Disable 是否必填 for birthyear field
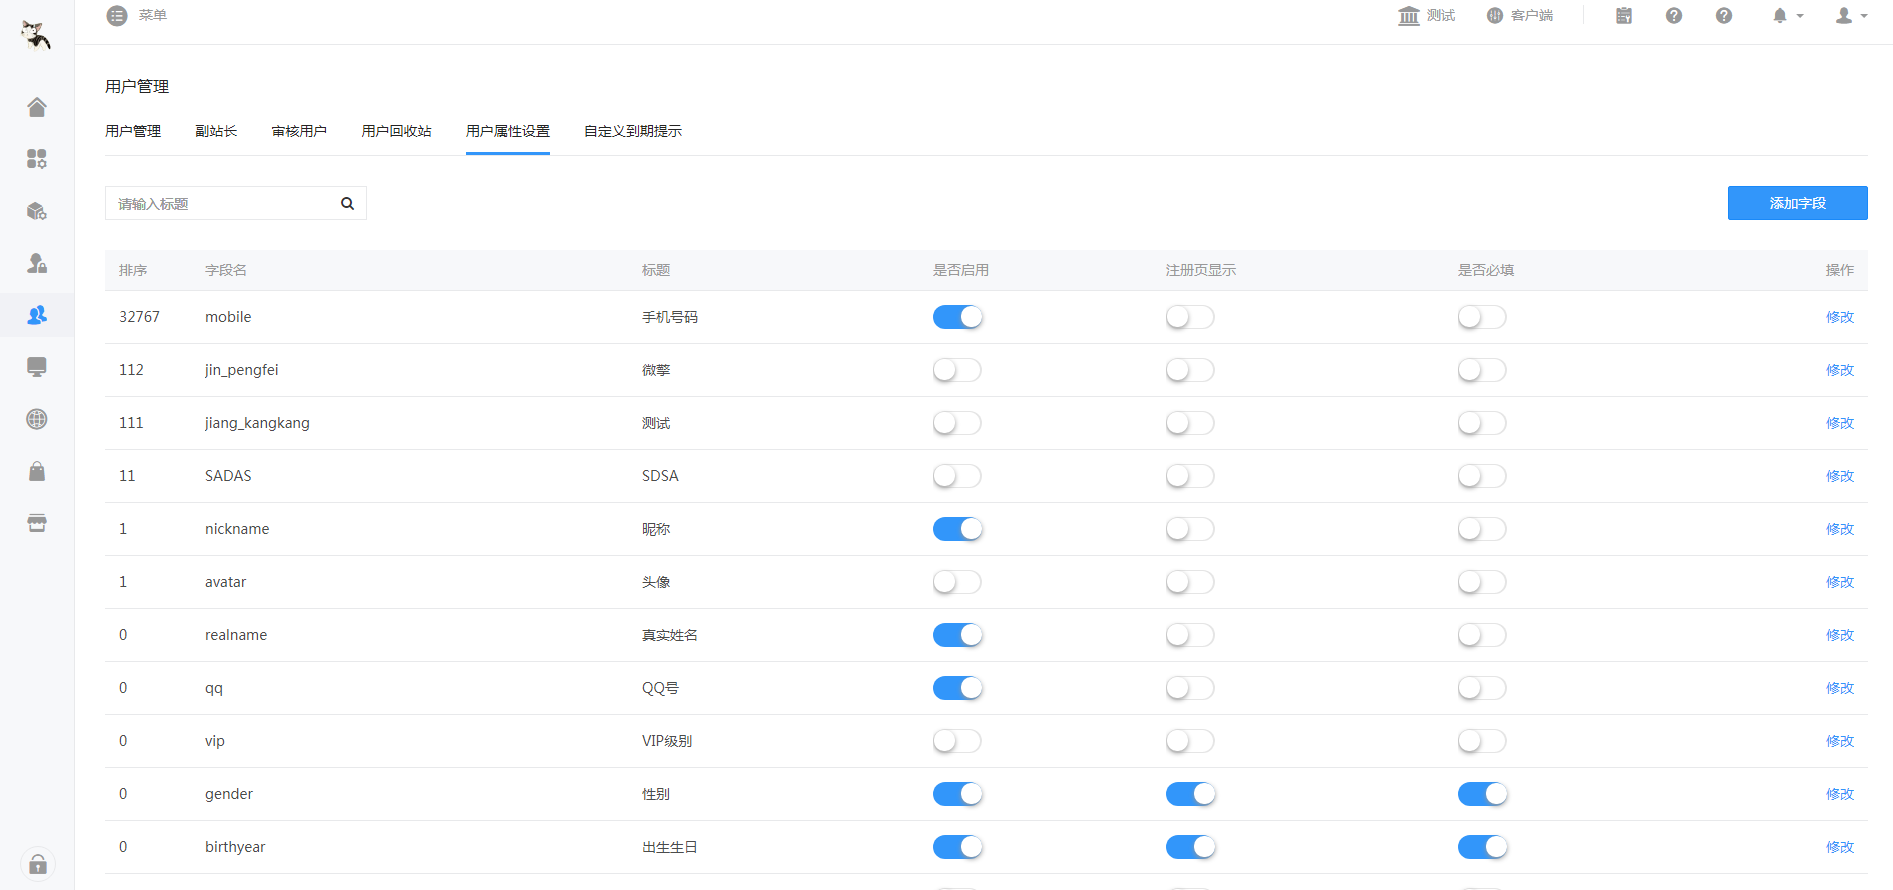The image size is (1893, 890). (x=1482, y=847)
